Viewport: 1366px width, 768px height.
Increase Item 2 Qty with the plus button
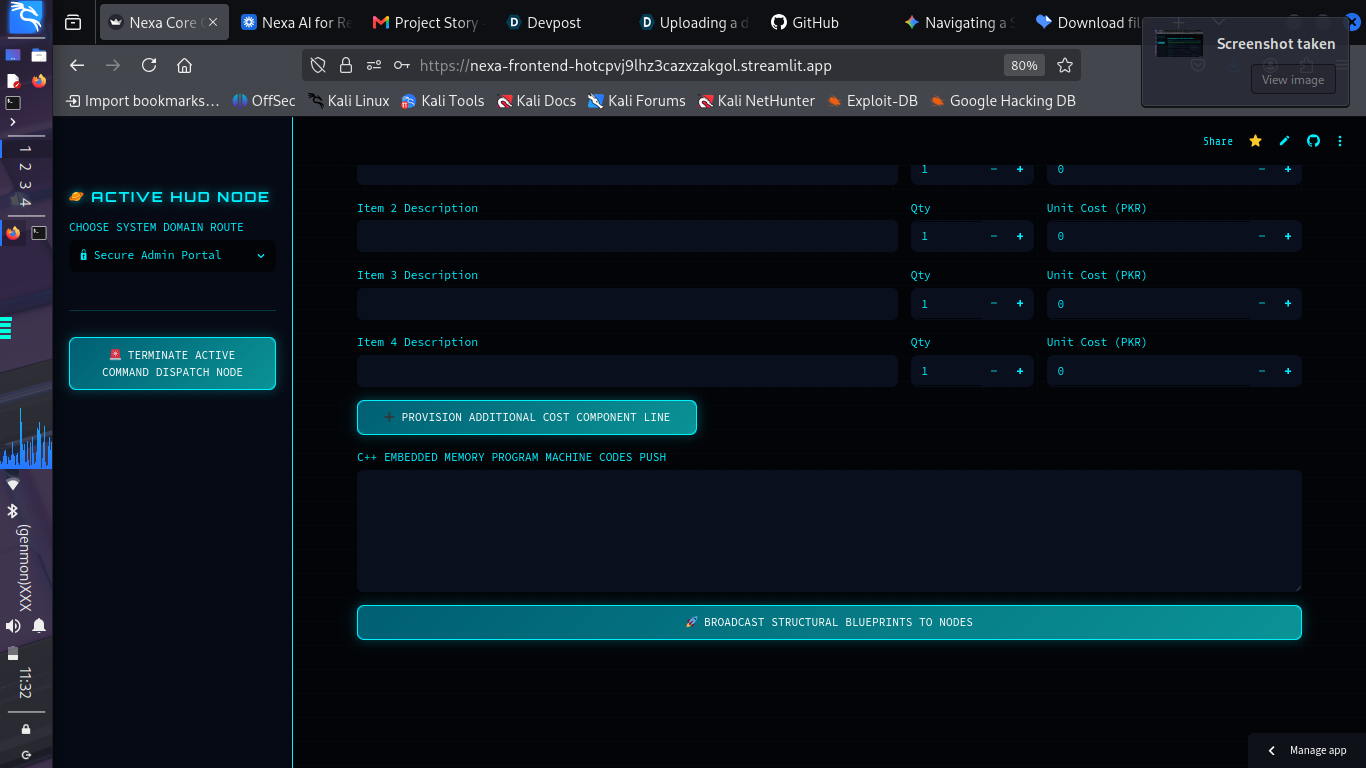pyautogui.click(x=1020, y=236)
